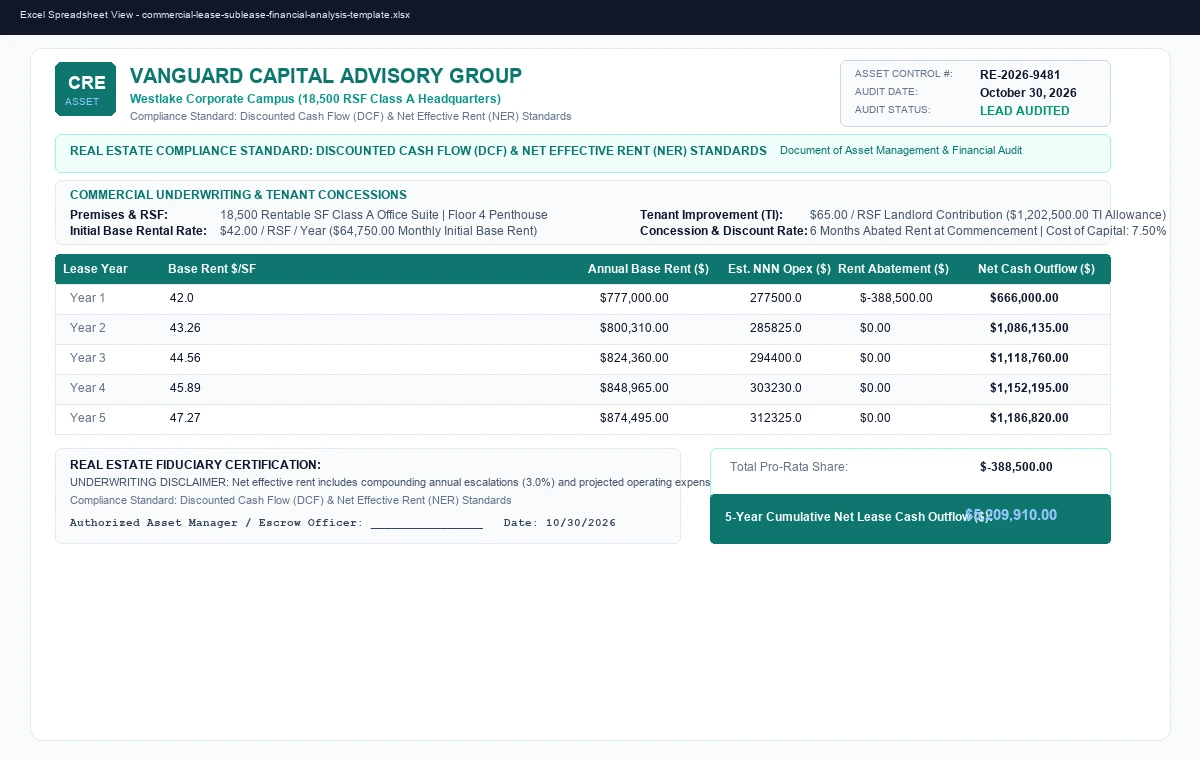Screen dimensions: 1200x760
Task: Click Year 5 base rent cell 47.27
Action: (x=185, y=418)
